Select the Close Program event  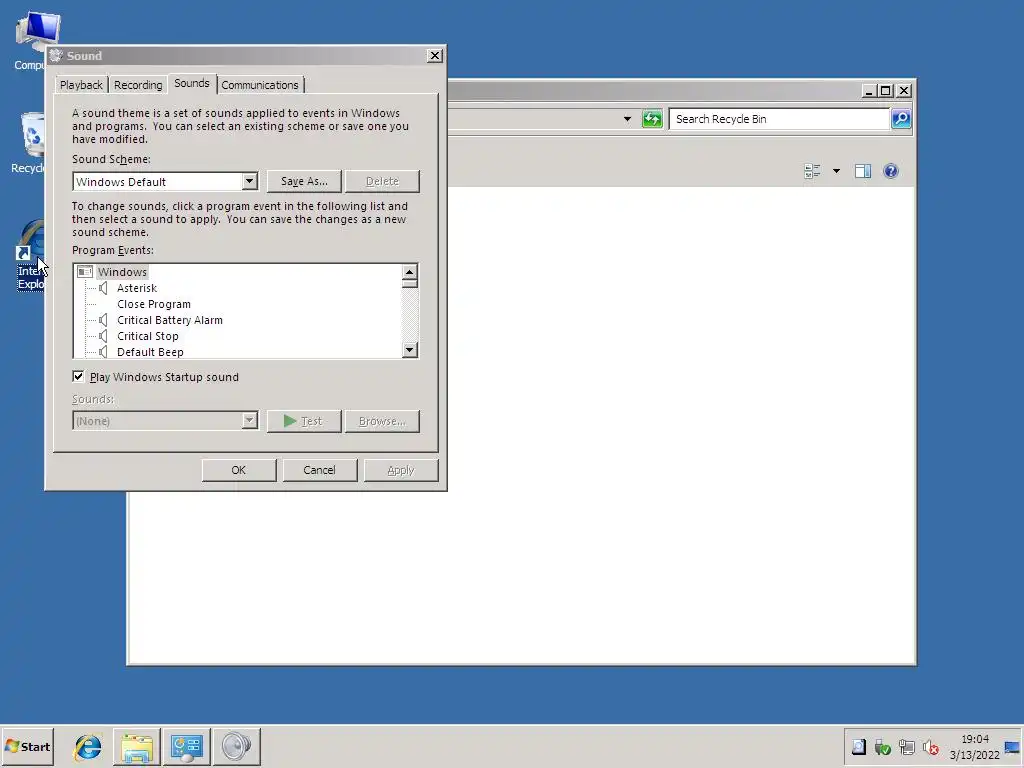154,304
